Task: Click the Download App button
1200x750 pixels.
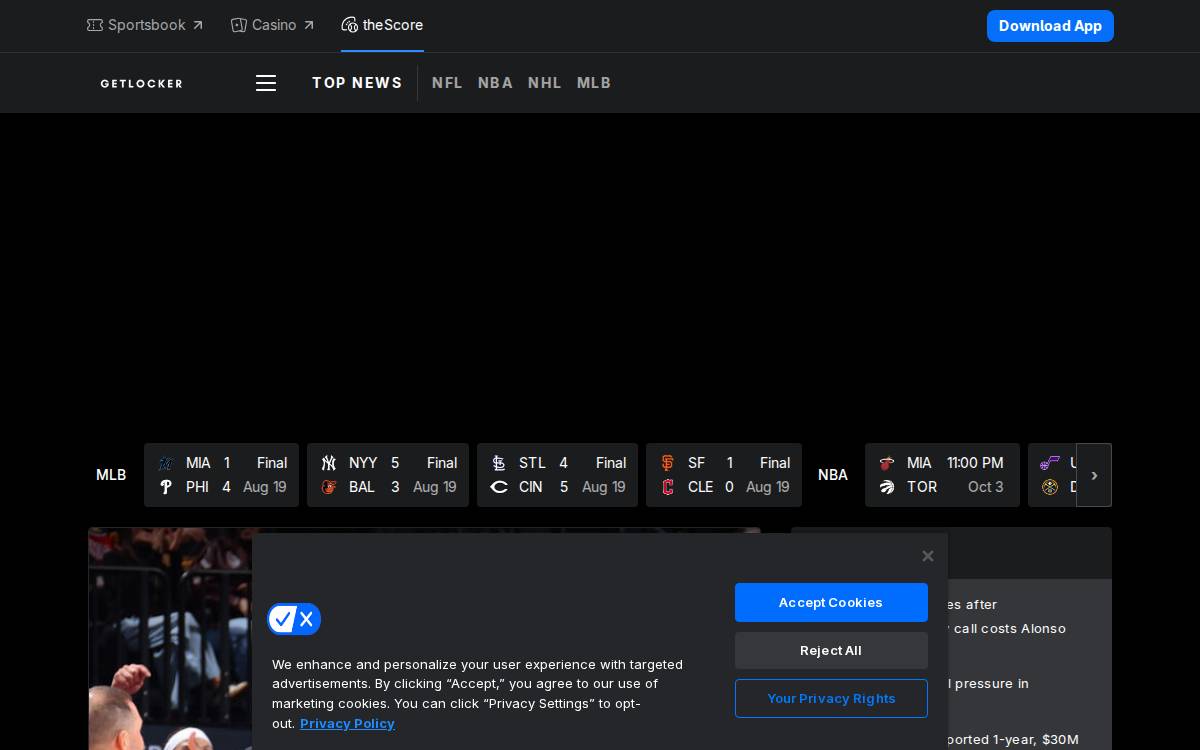Action: pyautogui.click(x=1050, y=26)
